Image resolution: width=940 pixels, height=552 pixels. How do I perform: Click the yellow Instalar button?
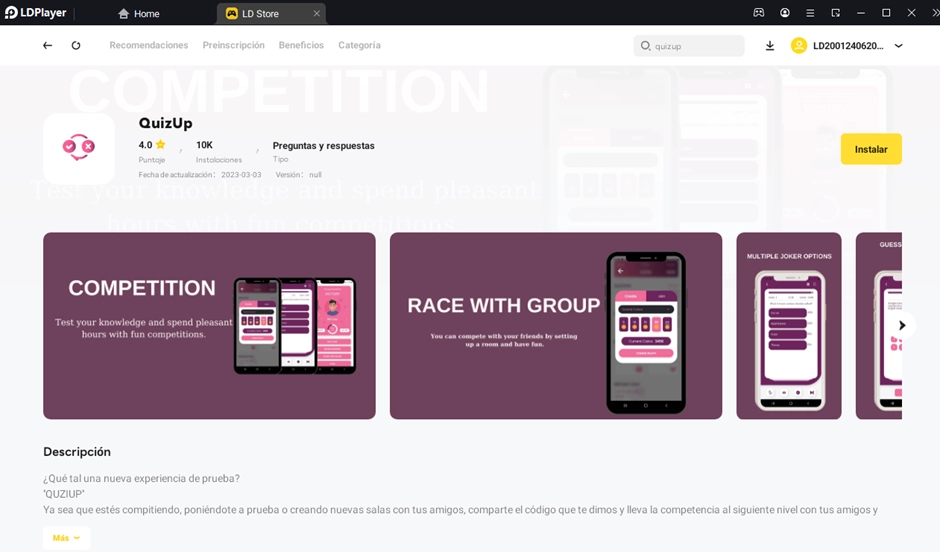870,149
